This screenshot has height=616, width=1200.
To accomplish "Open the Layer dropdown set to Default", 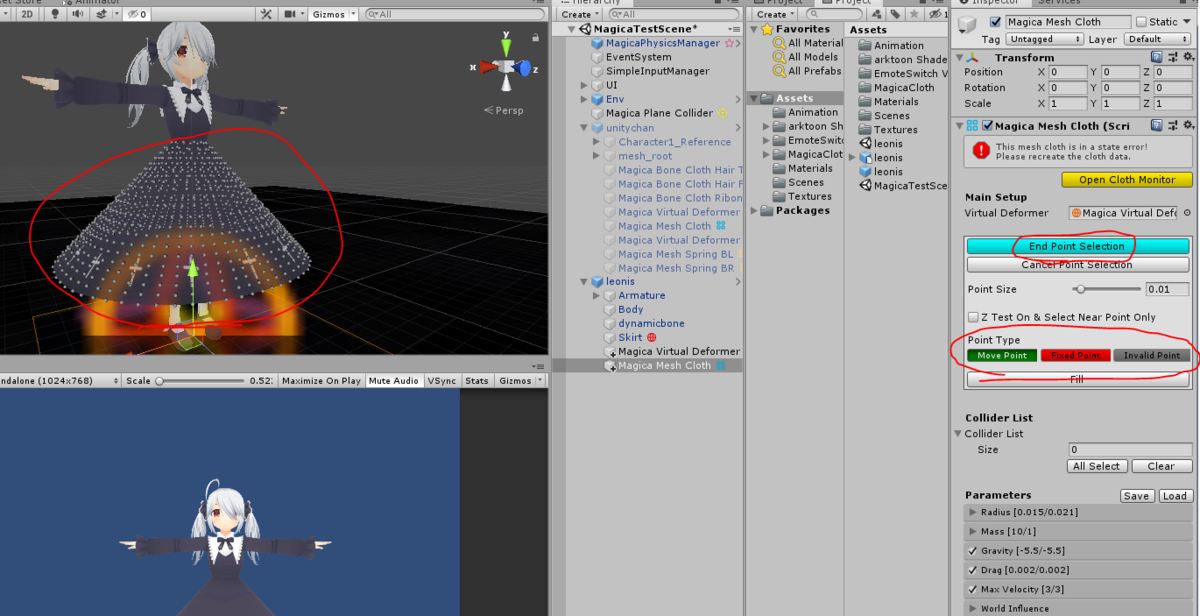I will point(1157,39).
